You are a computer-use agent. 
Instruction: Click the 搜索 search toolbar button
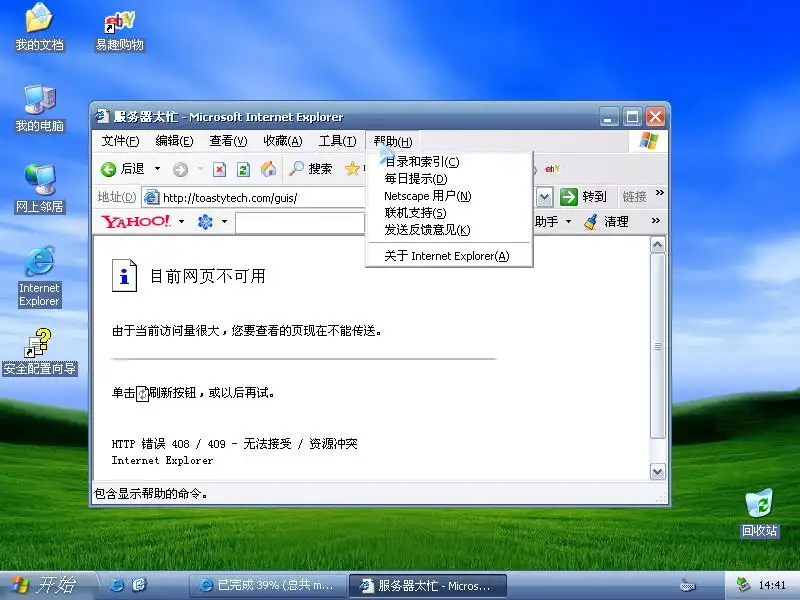coord(310,169)
